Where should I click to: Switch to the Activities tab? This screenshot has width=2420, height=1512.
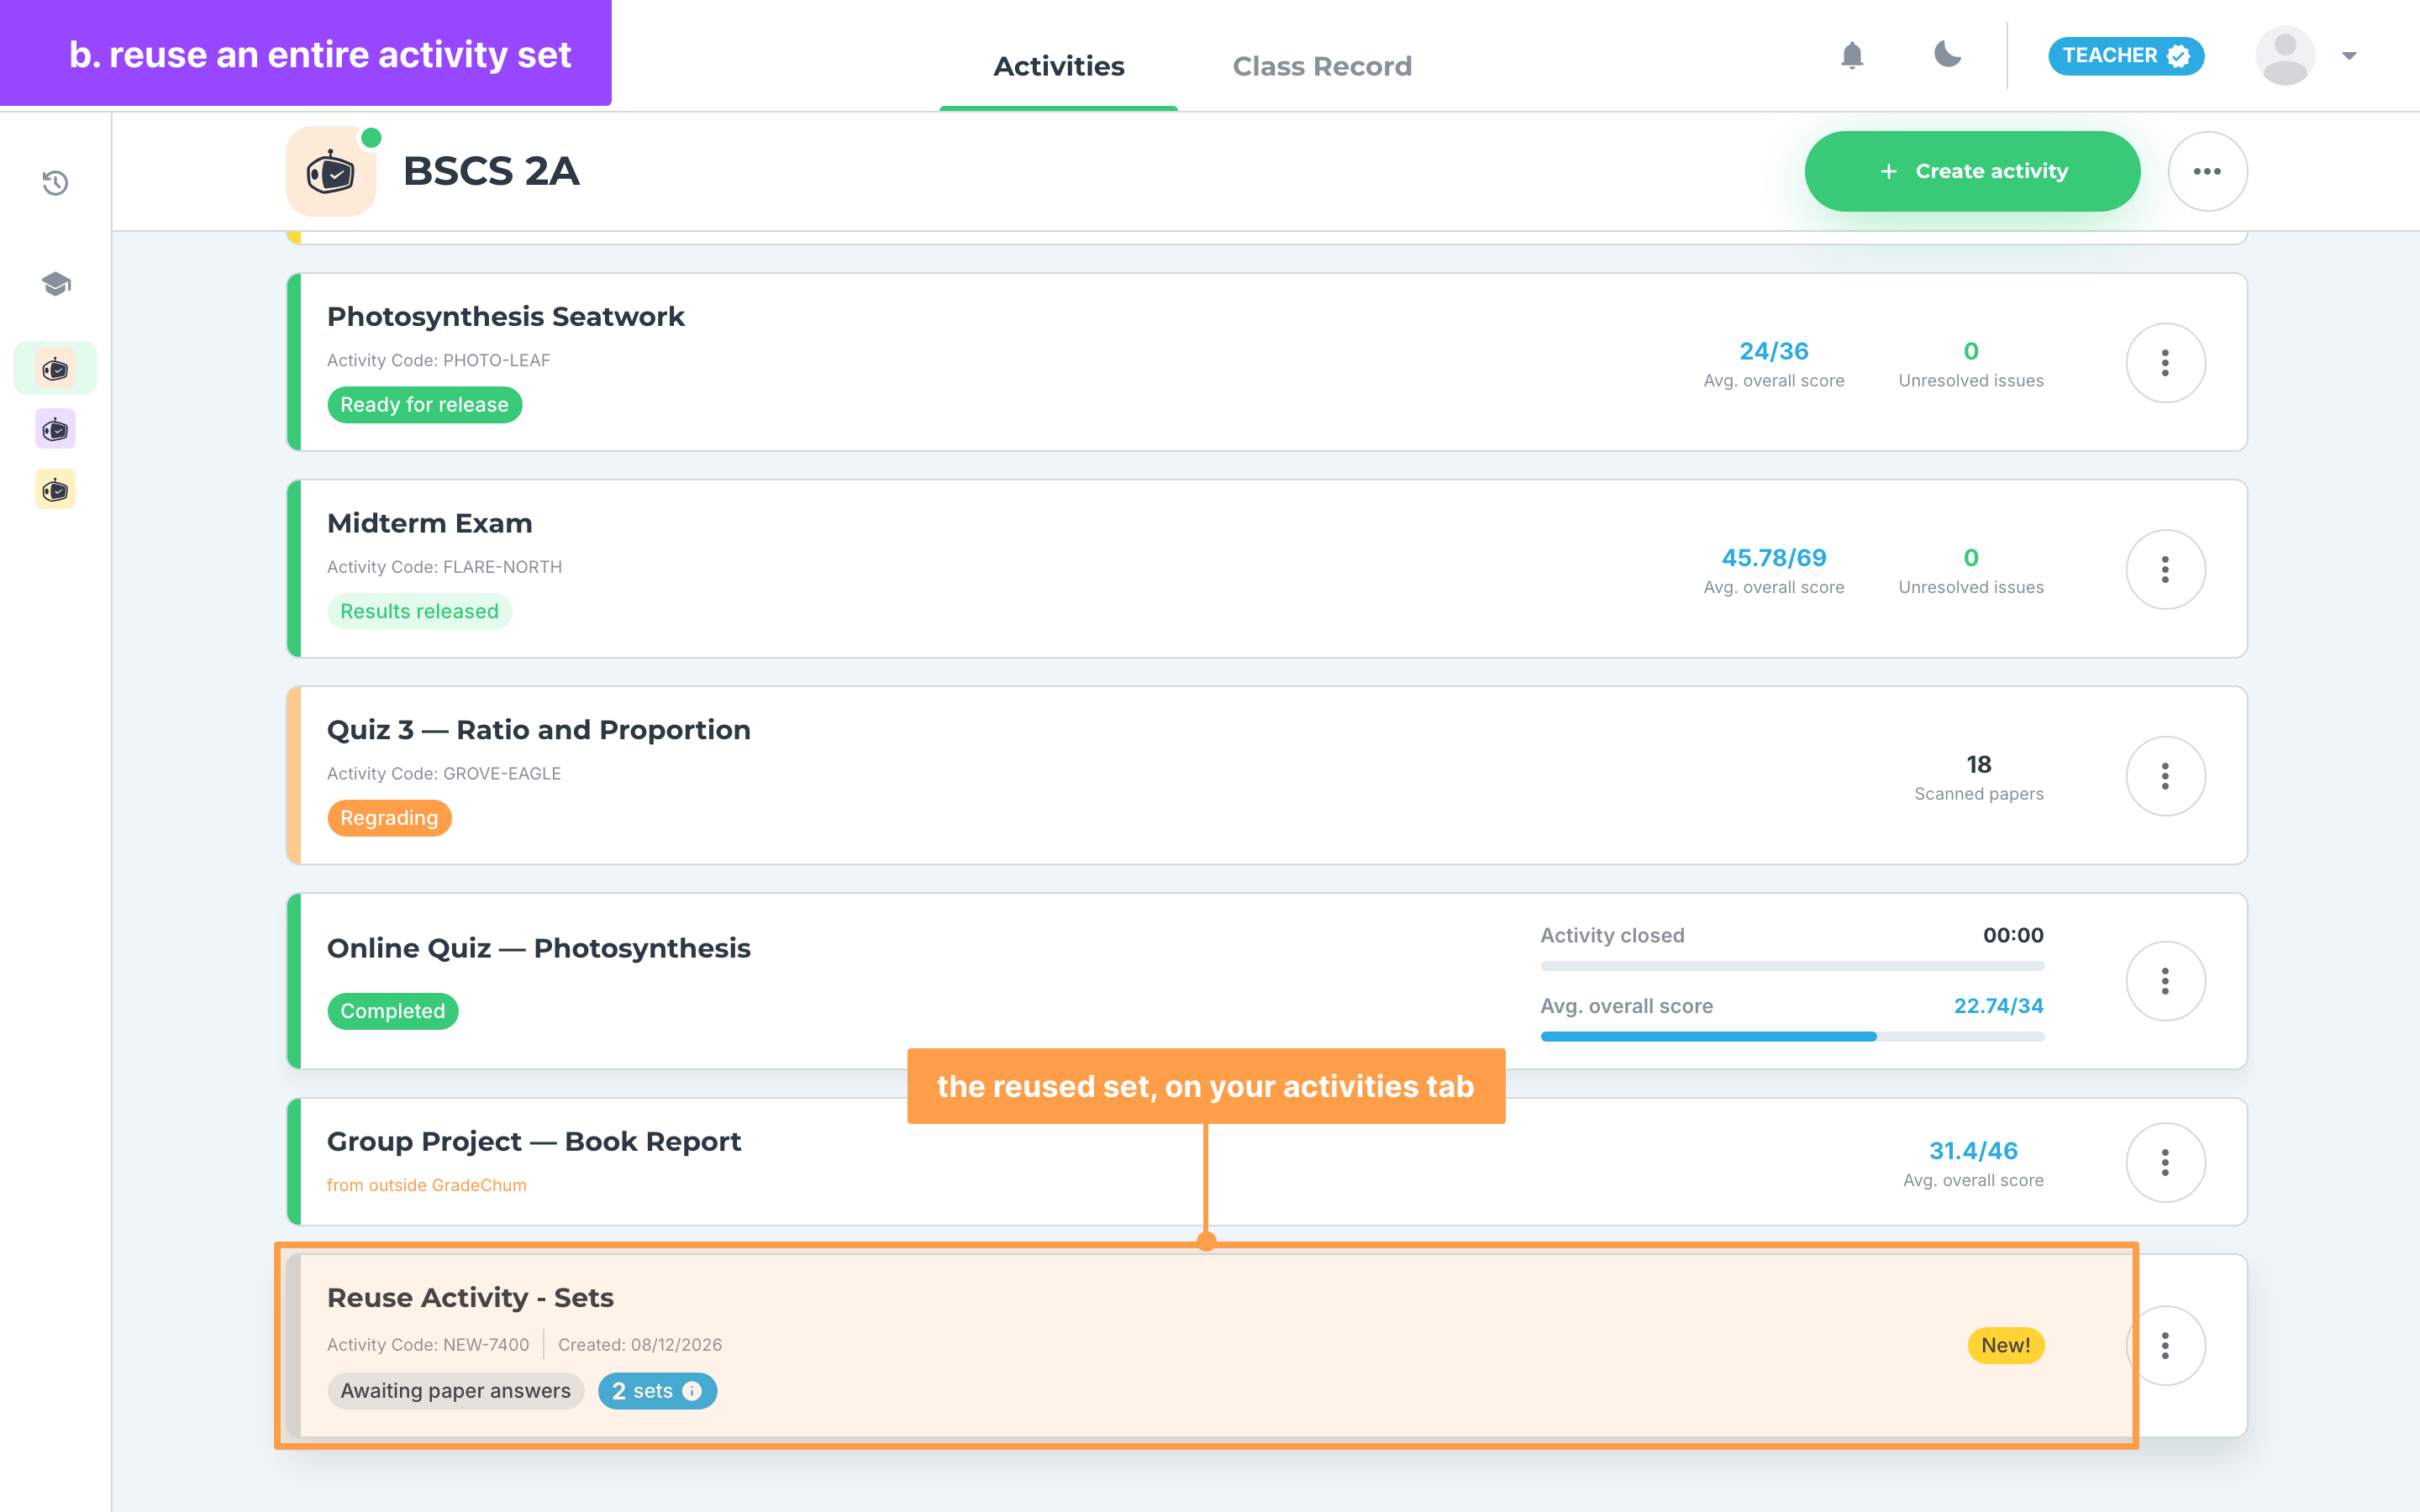(1058, 66)
